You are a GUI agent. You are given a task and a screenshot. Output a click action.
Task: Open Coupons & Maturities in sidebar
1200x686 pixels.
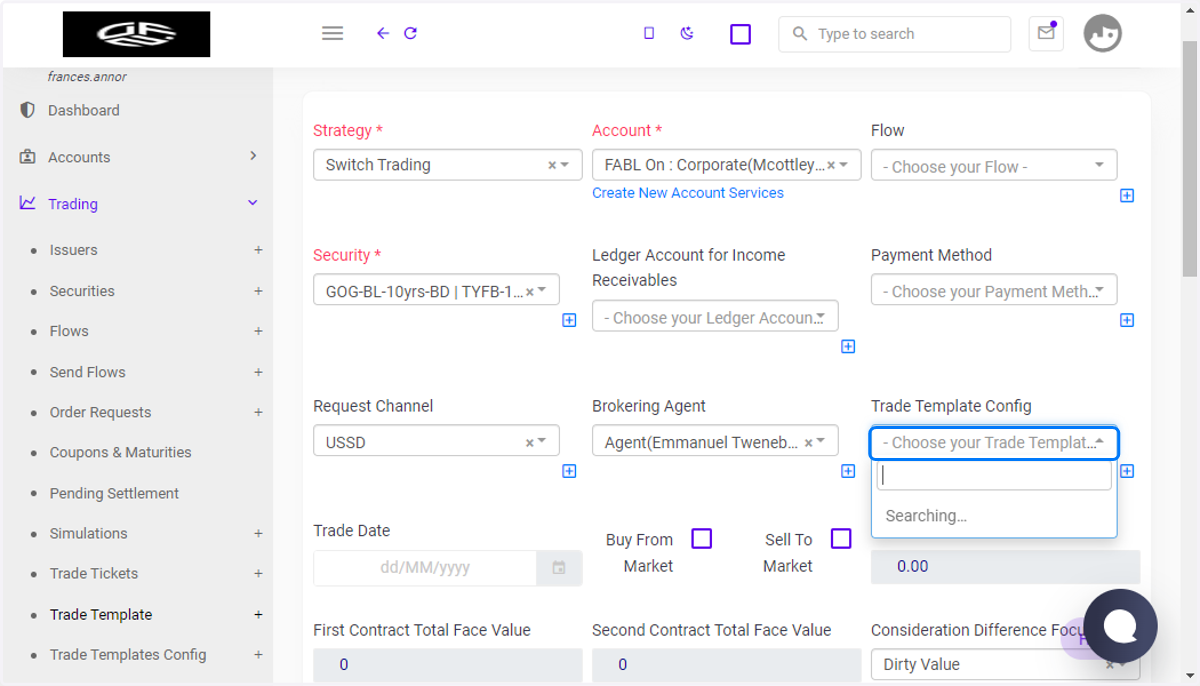tap(121, 452)
